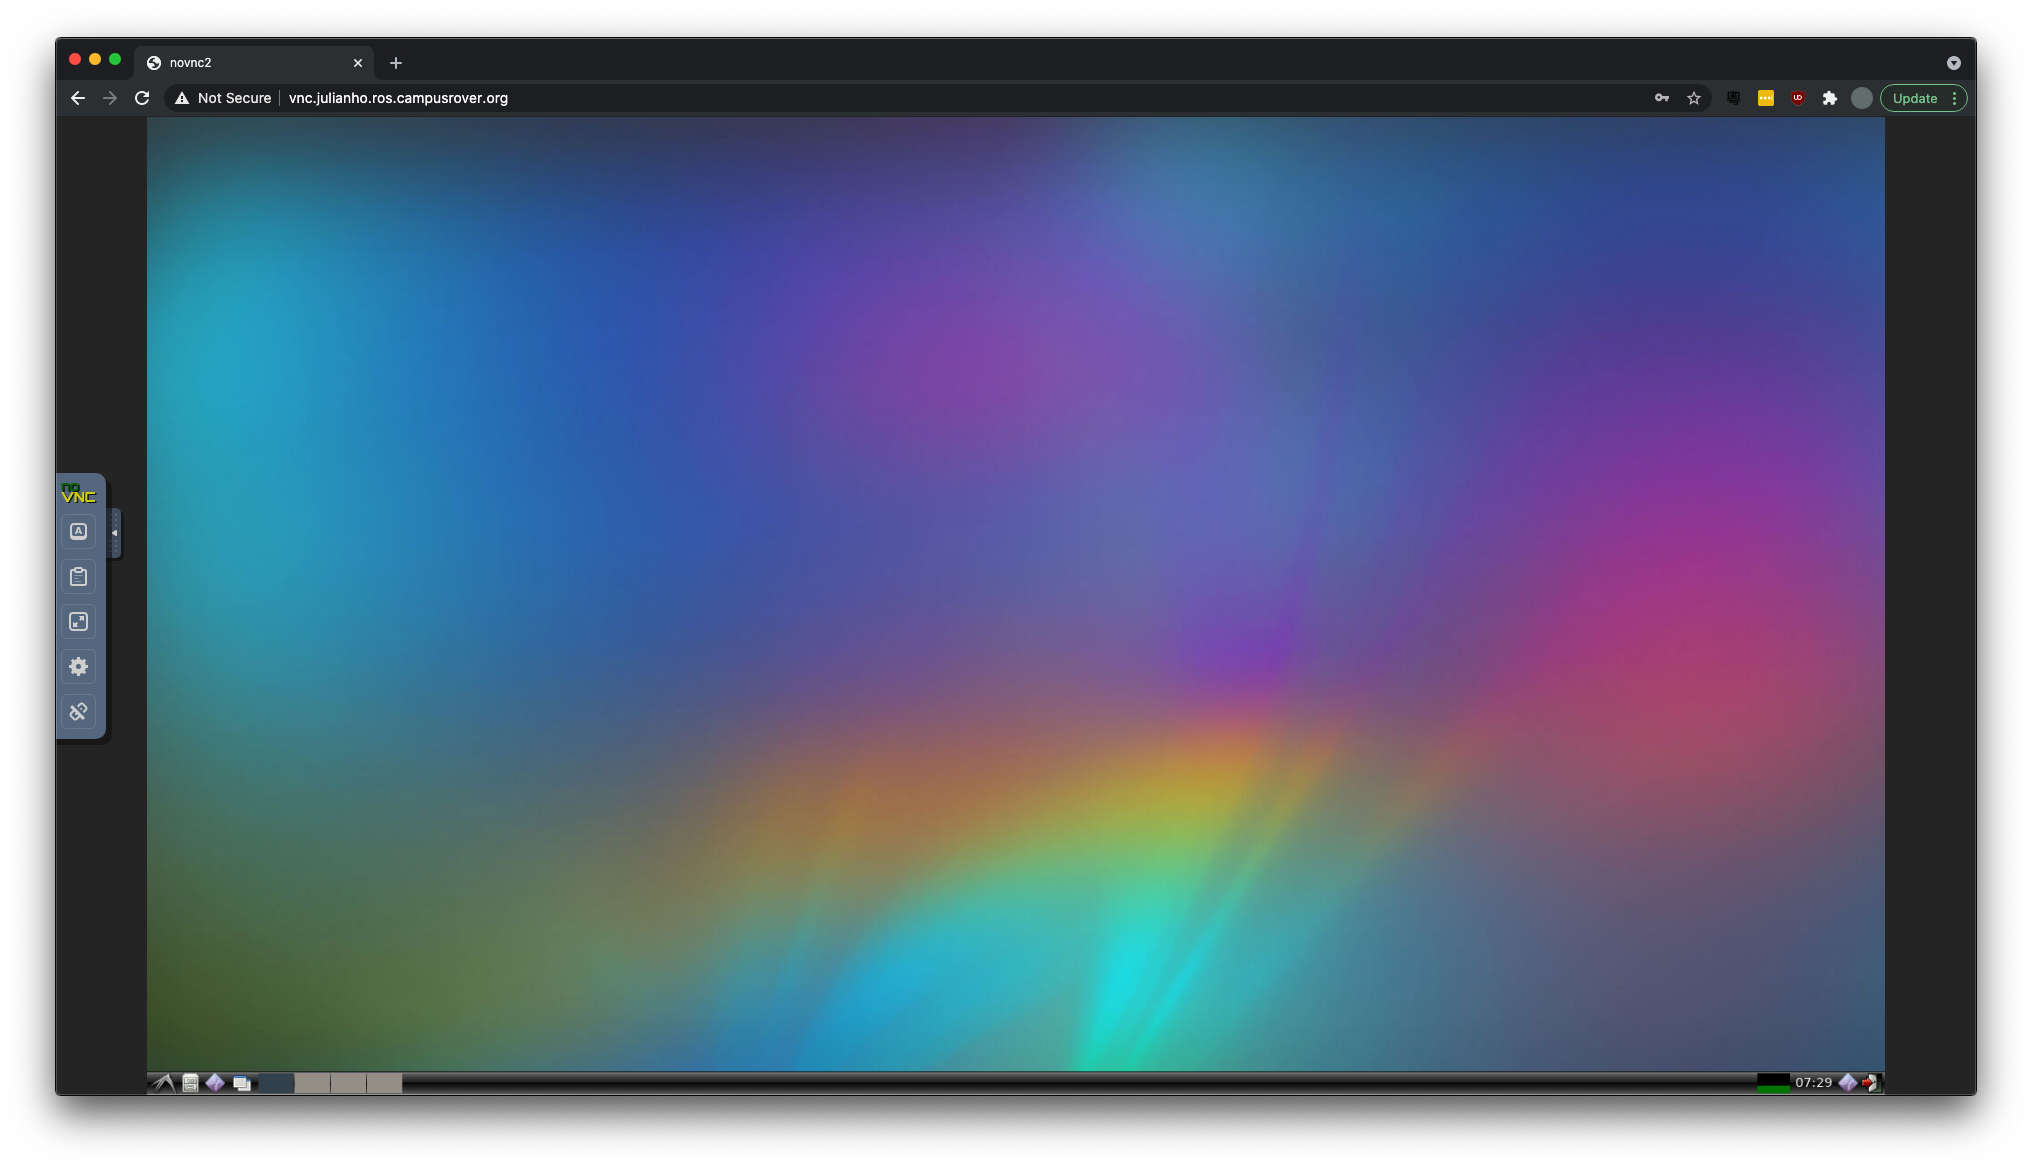The height and width of the screenshot is (1169, 2032).
Task: Click the vnc.julianho.ros.campusrover.org address field
Action: pyautogui.click(x=398, y=98)
